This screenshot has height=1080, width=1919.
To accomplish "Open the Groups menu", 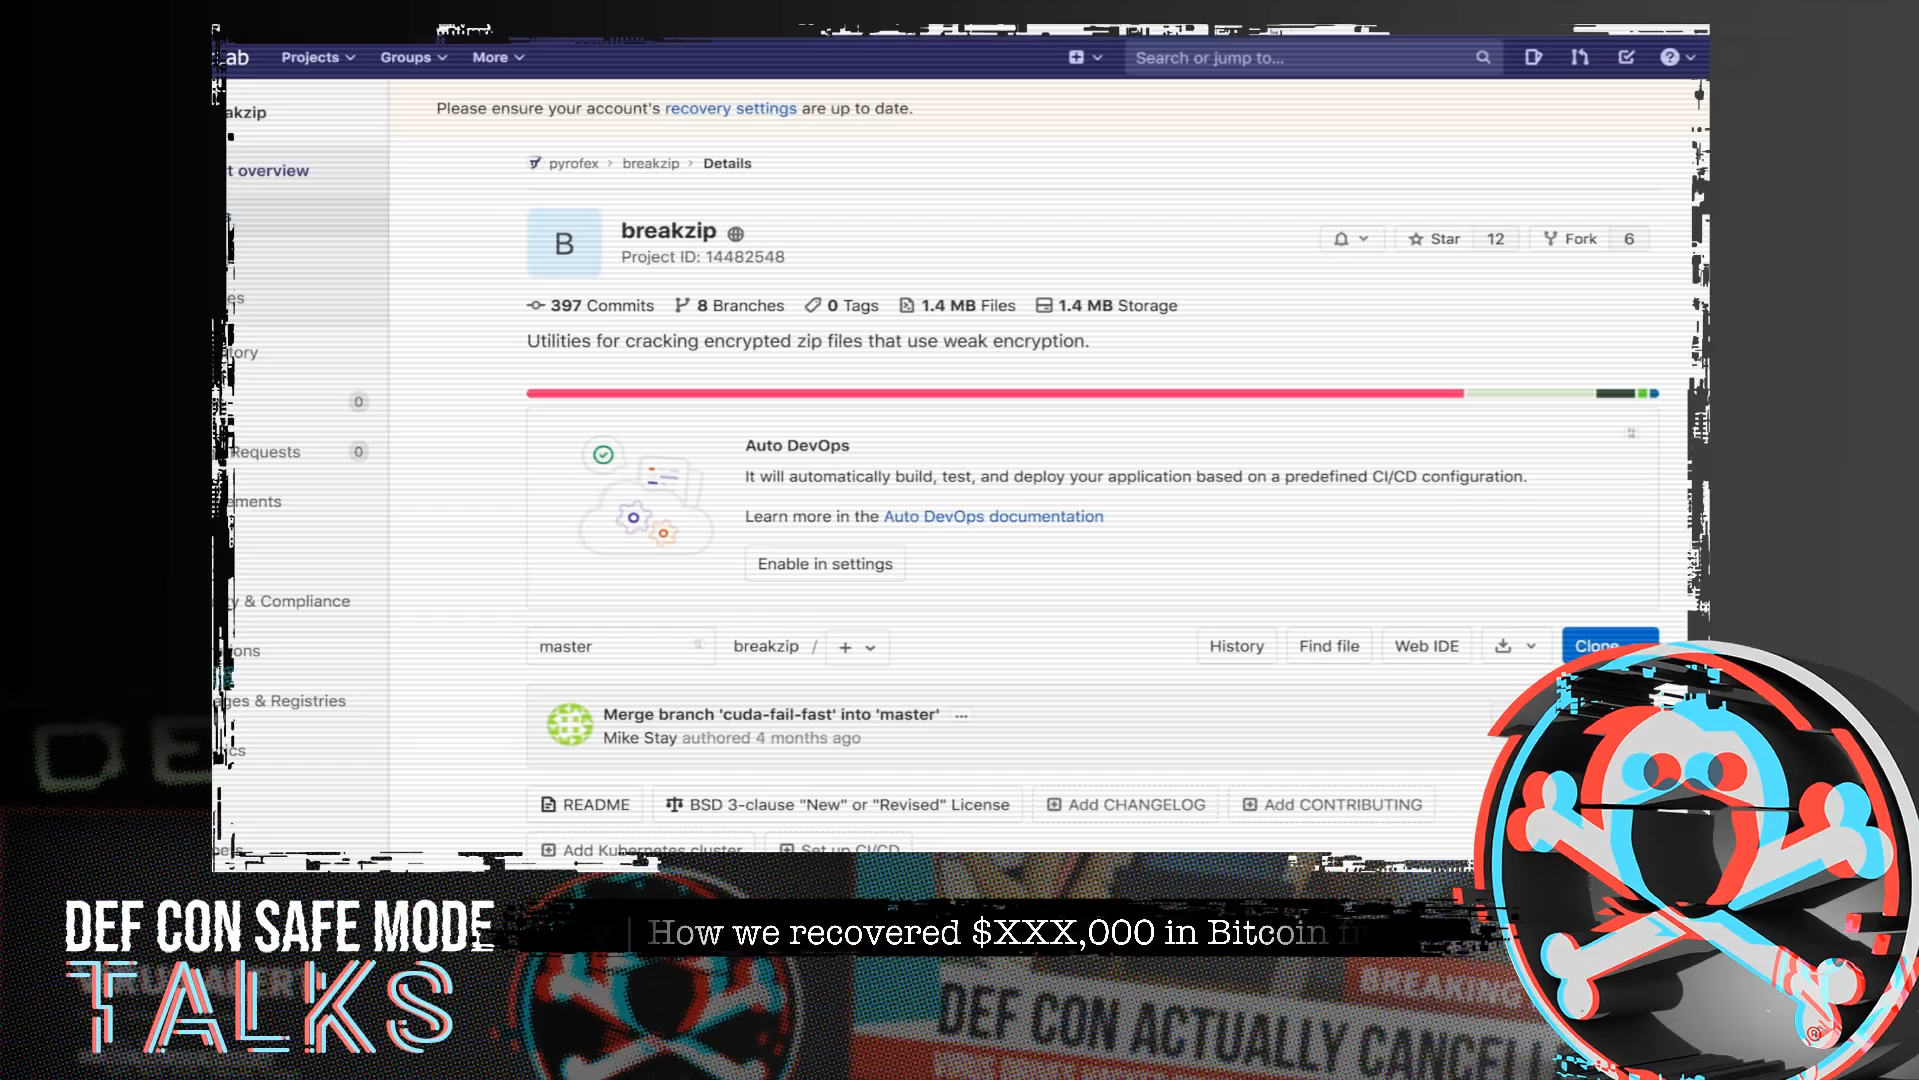I will (413, 58).
